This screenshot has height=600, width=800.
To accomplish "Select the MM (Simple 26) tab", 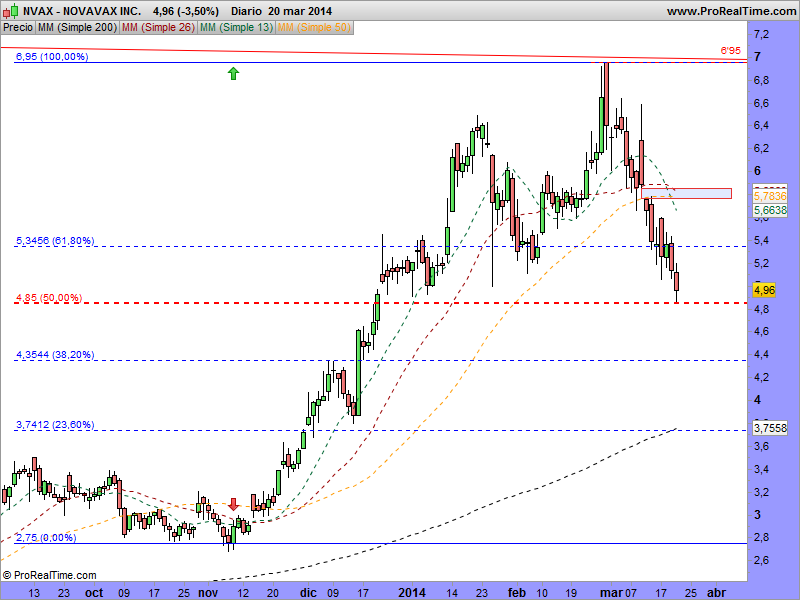I will 159,28.
